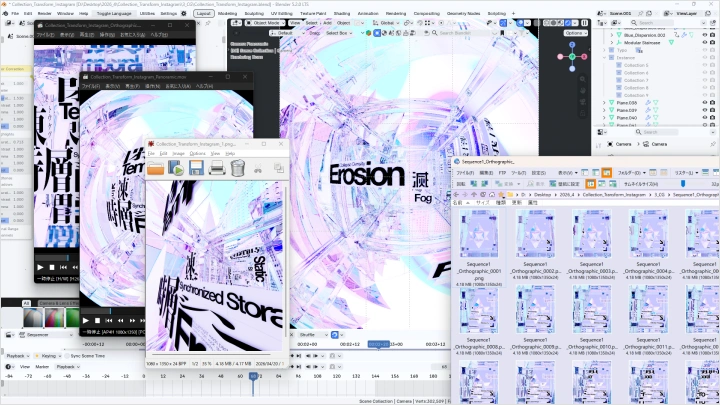Click the back arrow in file manager navigation

coord(456,195)
